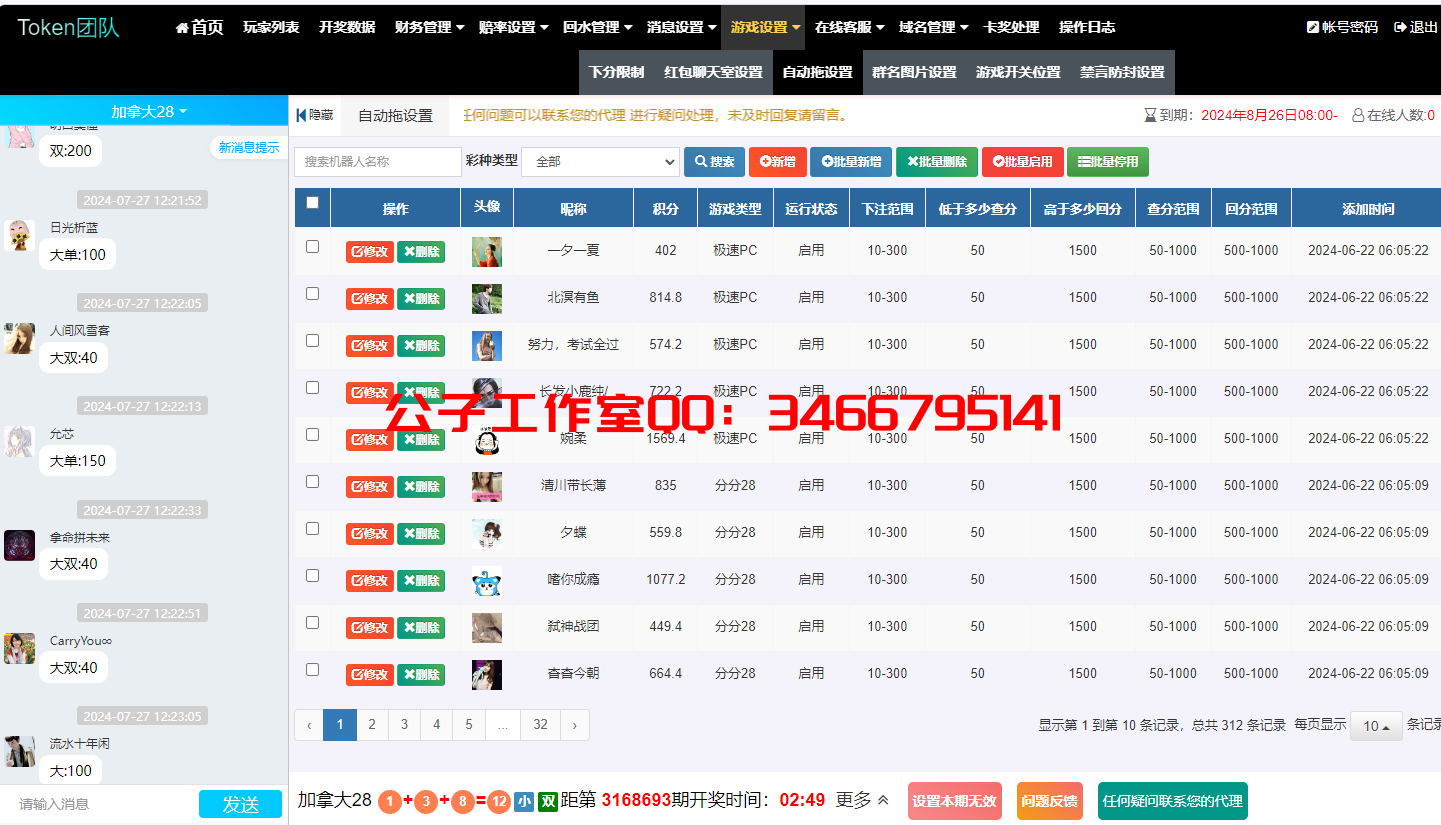Open the 彩种类型 combo box

(x=600, y=161)
